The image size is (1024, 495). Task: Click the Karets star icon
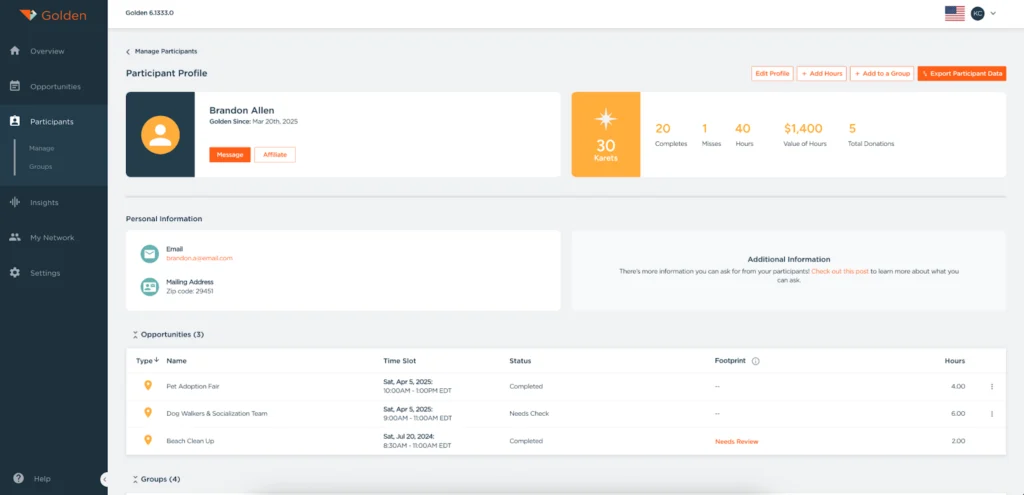point(605,120)
